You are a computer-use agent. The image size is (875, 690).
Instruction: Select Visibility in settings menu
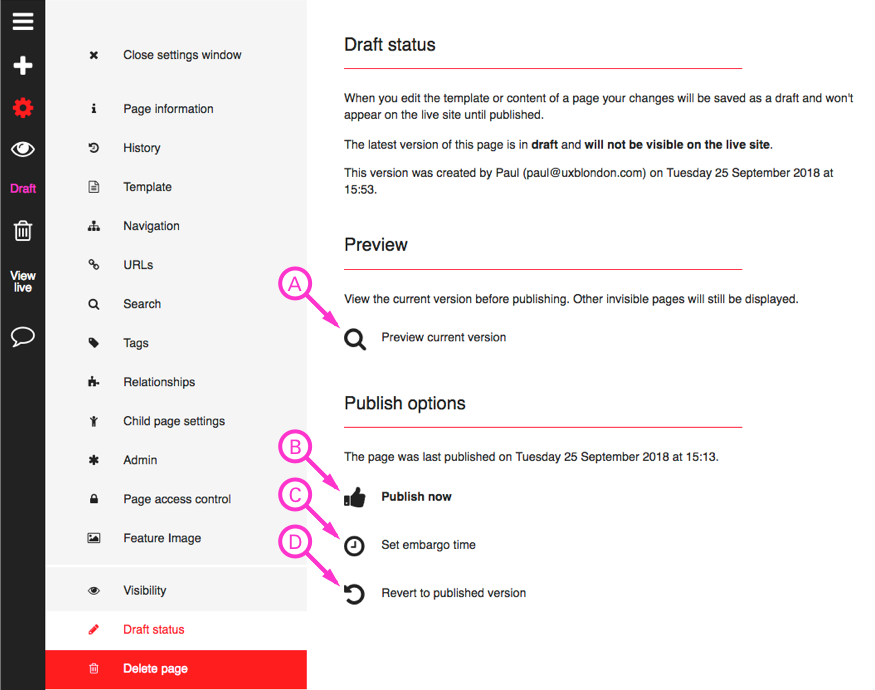point(145,591)
